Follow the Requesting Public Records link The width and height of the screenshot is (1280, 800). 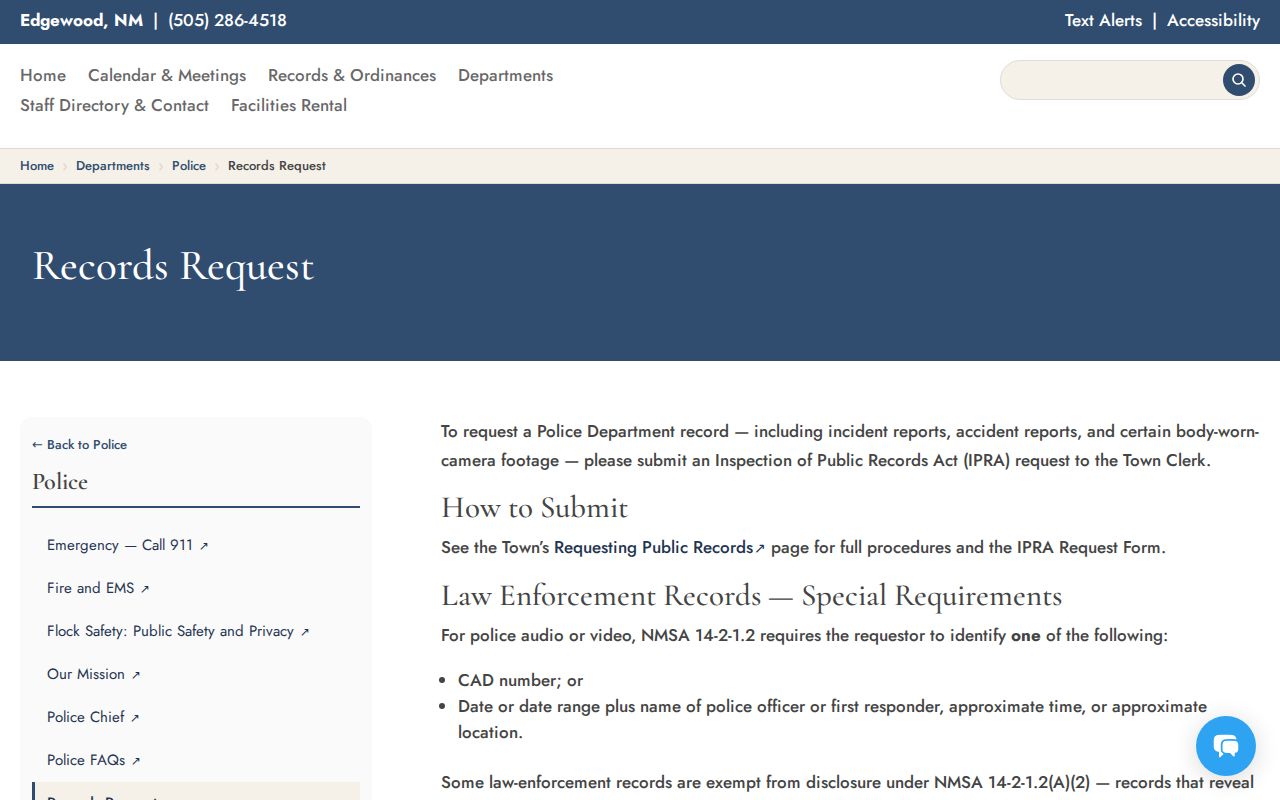click(x=659, y=547)
